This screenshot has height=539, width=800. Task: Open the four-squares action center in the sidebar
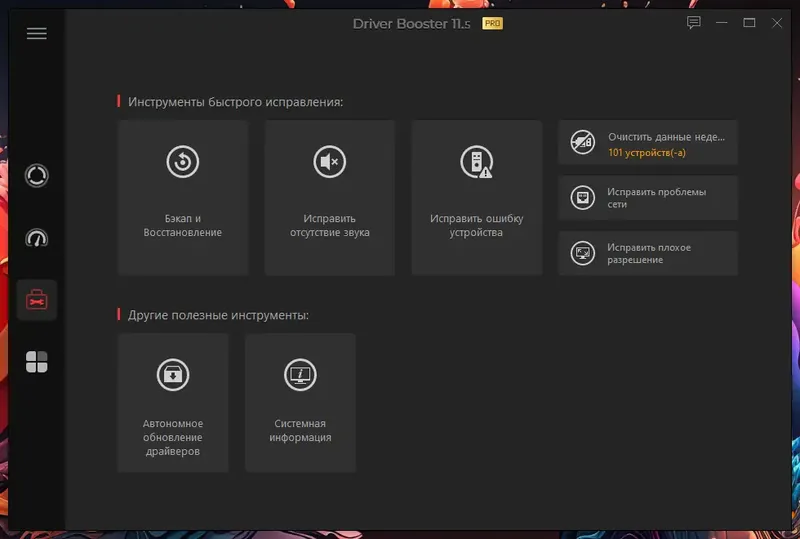(x=36, y=362)
